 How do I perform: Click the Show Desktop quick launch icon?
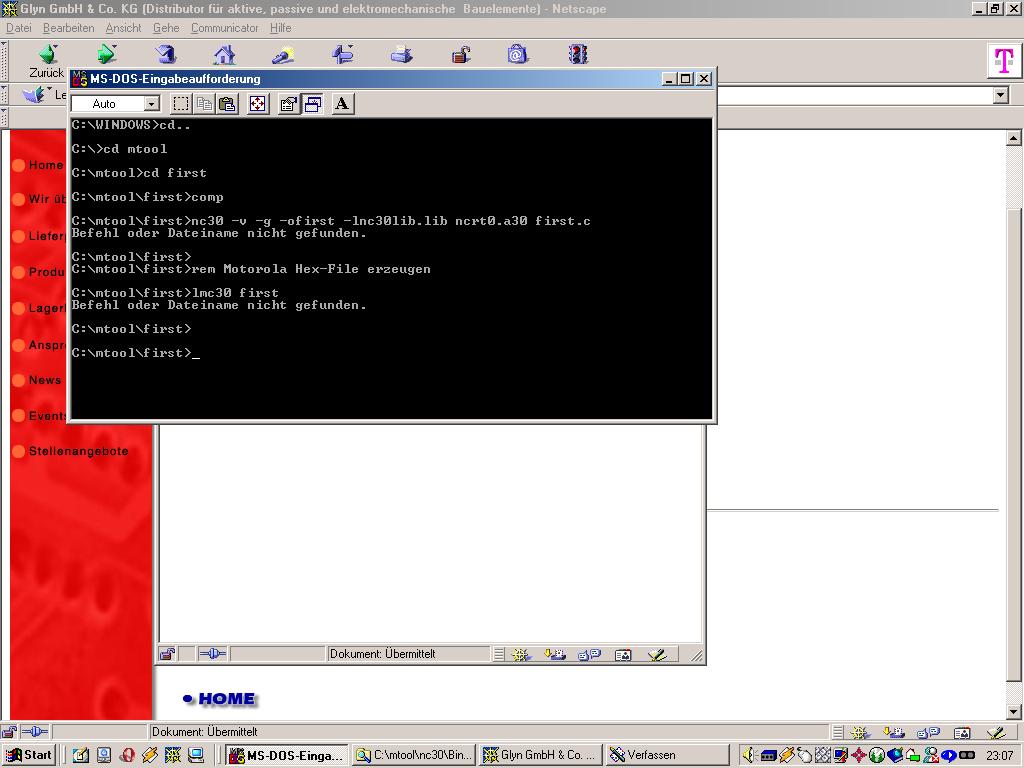(x=80, y=755)
